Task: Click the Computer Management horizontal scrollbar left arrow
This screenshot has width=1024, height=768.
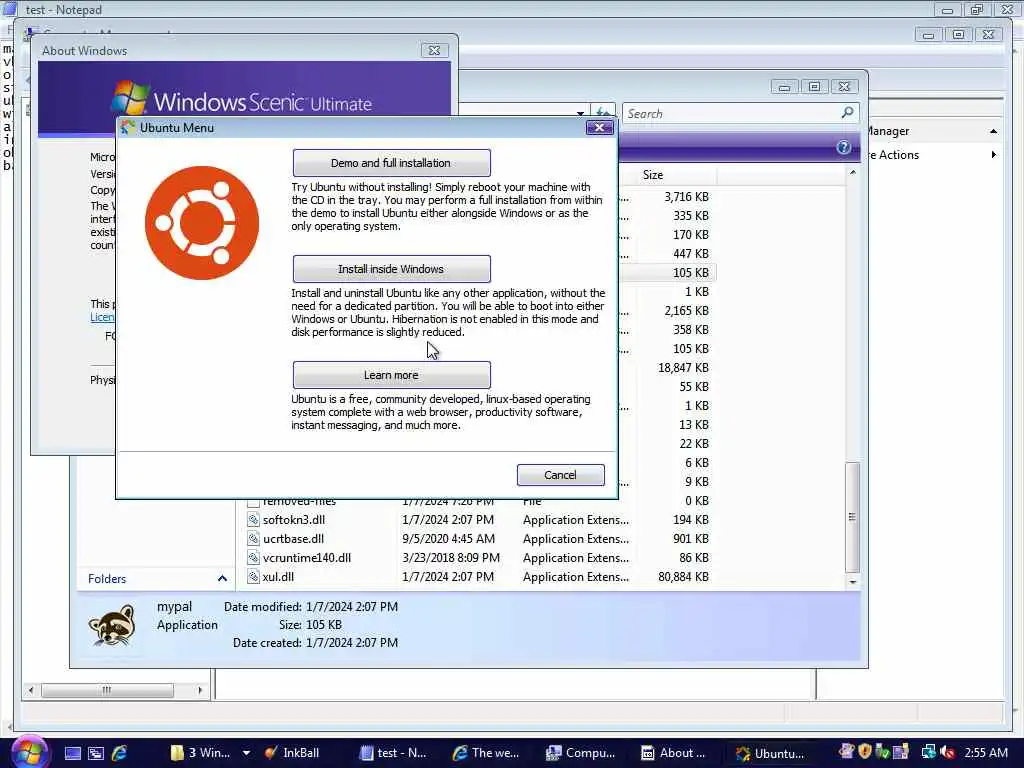Action: click(31, 690)
